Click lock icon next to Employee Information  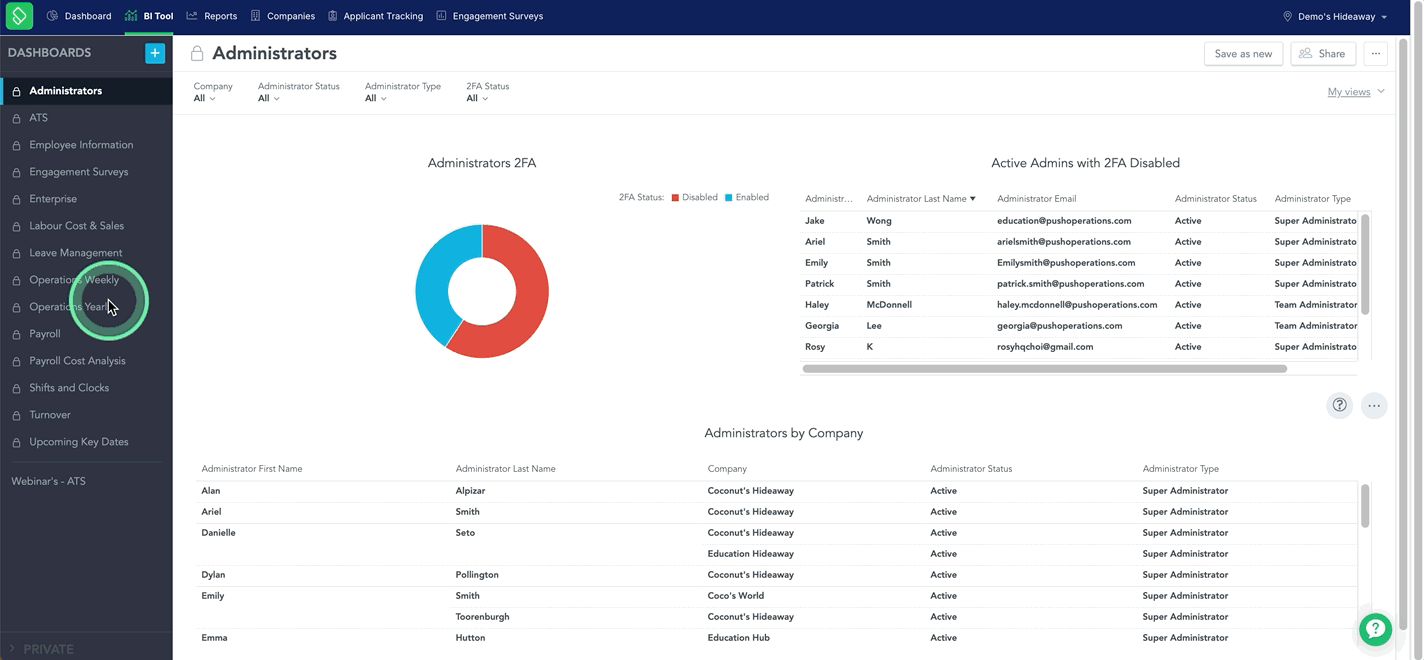16,145
